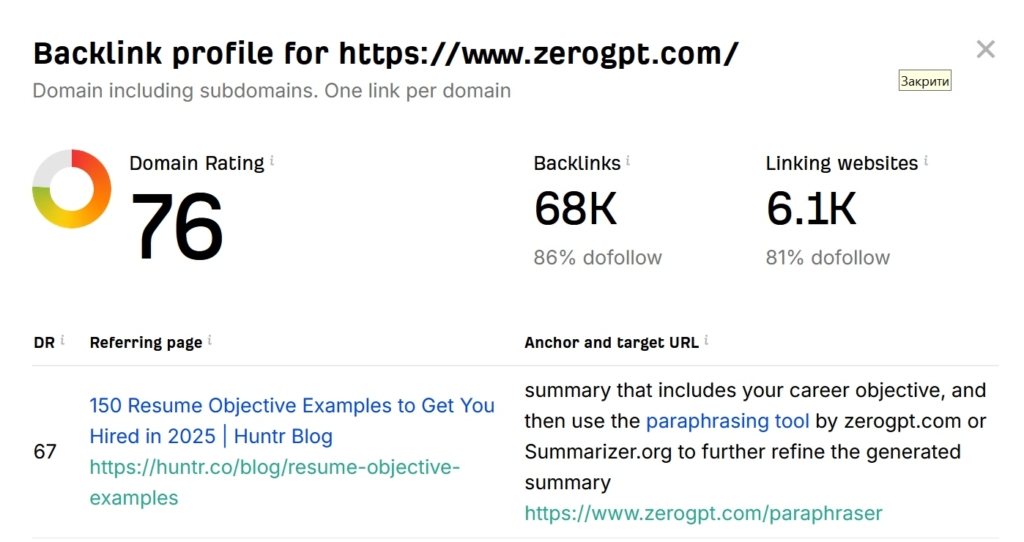This screenshot has height=542, width=1024.
Task: Click the info icon beside Linking websites
Action: pyautogui.click(x=926, y=160)
